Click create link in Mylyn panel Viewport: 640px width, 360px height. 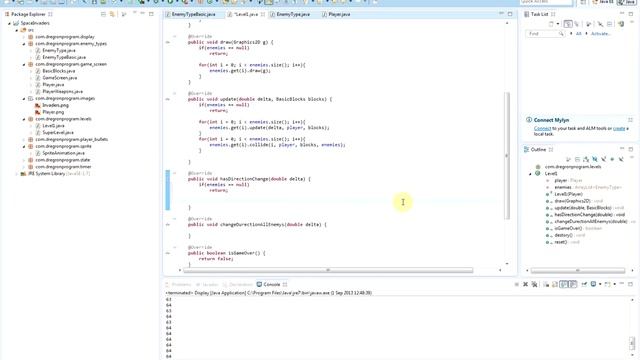(x=619, y=129)
